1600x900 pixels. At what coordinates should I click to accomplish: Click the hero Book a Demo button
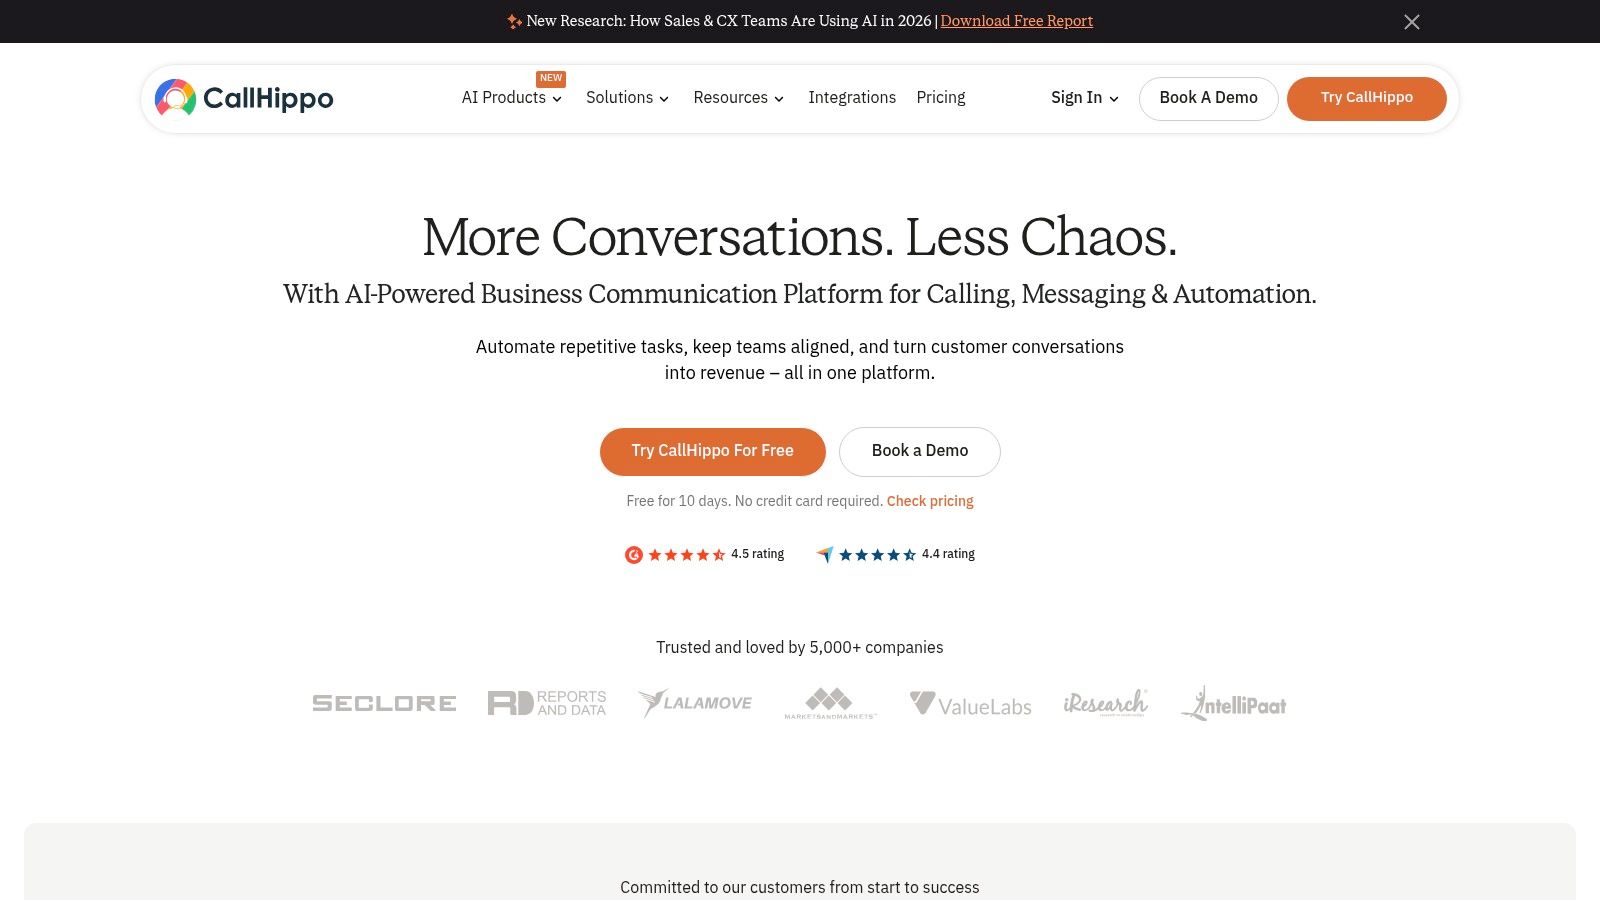coord(920,451)
